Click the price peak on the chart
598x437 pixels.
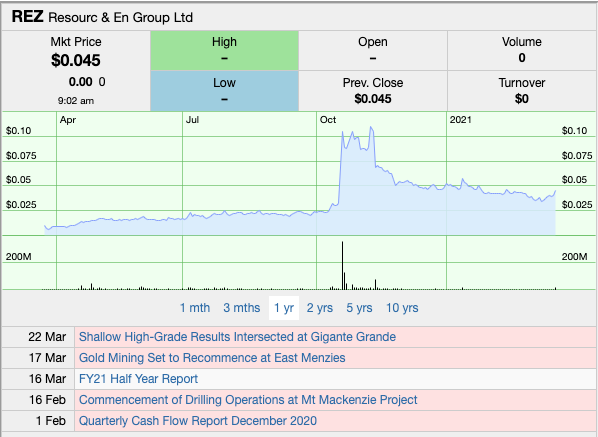click(x=371, y=127)
